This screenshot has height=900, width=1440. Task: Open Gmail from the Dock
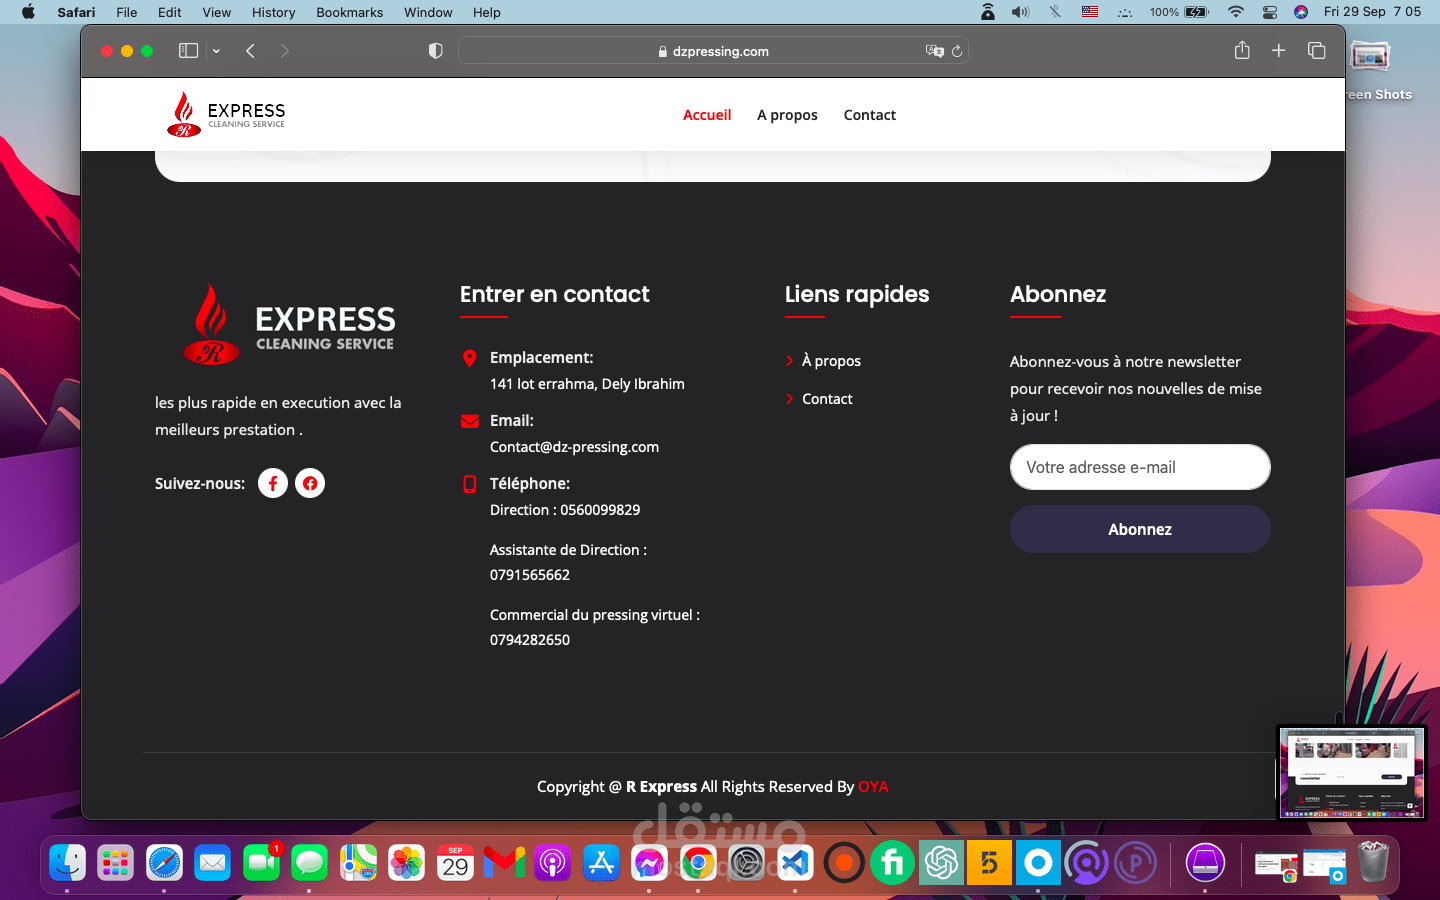pyautogui.click(x=504, y=863)
